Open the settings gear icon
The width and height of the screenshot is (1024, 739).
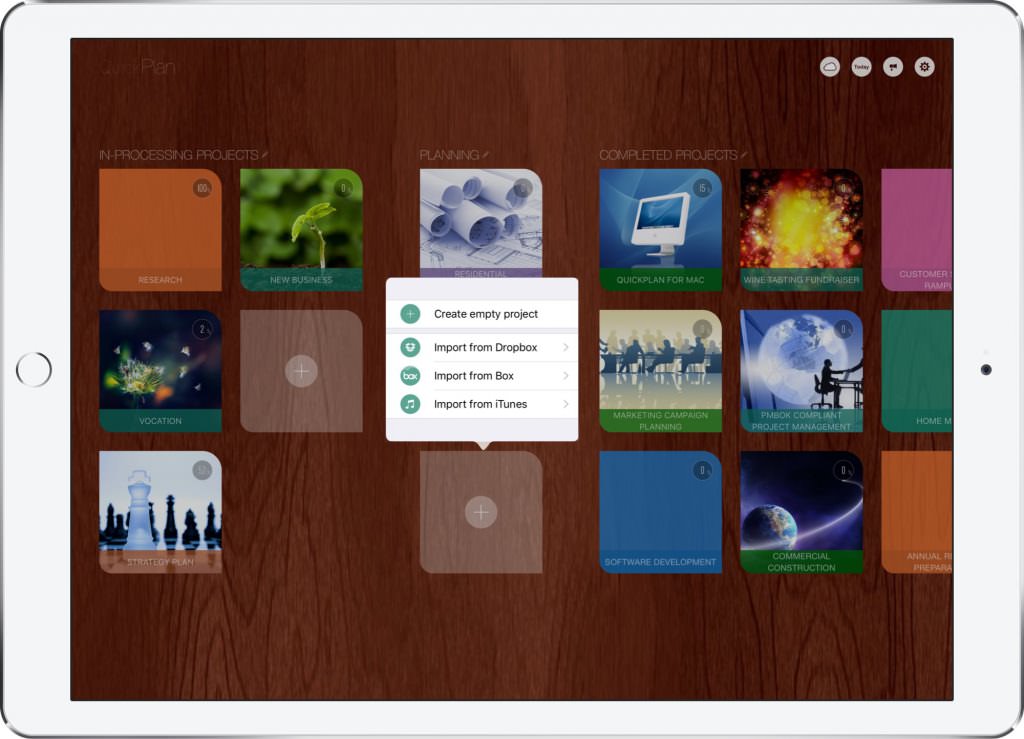(x=925, y=67)
